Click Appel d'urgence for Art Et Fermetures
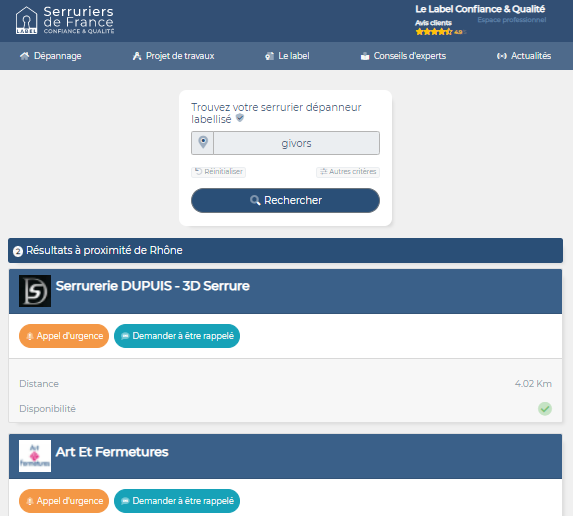The height and width of the screenshot is (517, 573). tap(64, 501)
